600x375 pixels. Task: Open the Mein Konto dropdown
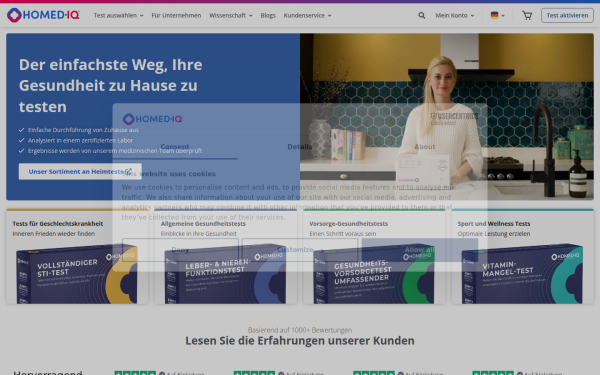coord(455,15)
